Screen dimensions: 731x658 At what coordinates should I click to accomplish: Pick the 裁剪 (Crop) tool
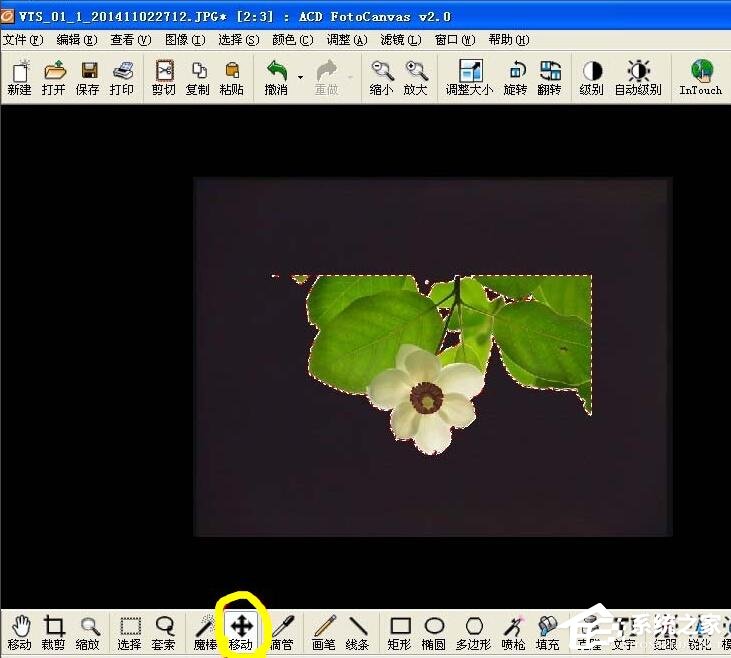pyautogui.click(x=54, y=631)
